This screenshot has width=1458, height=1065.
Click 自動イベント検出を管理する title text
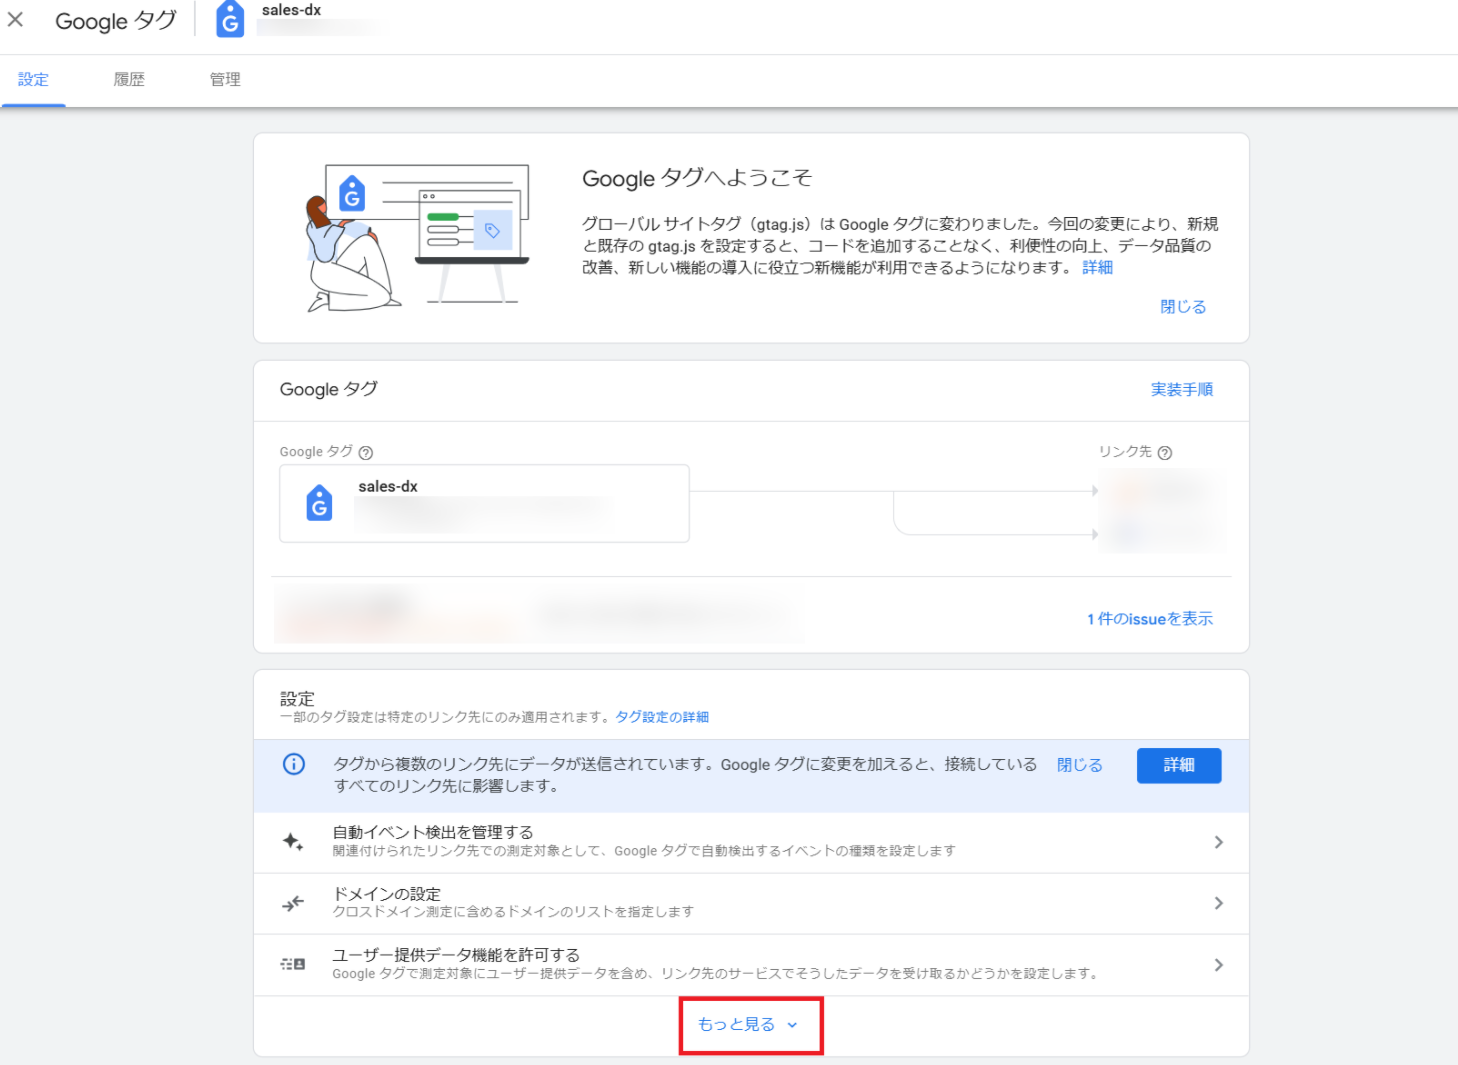(x=433, y=832)
